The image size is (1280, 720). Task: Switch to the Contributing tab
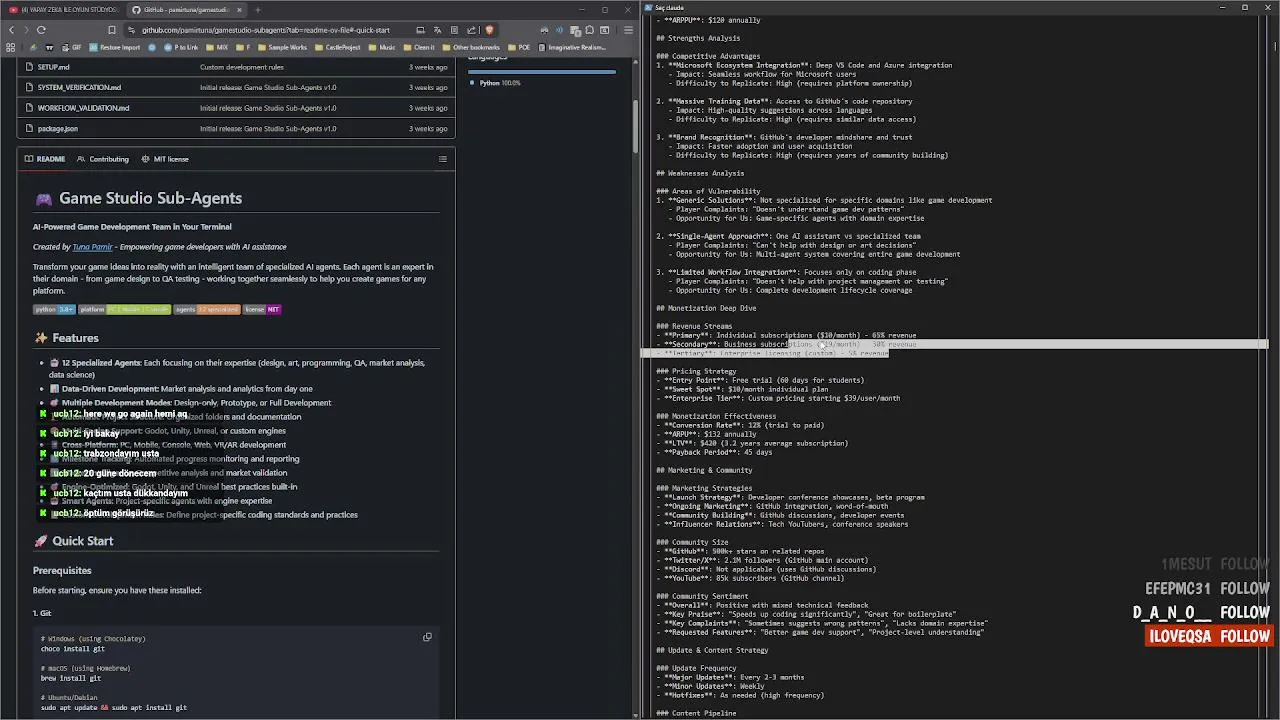[103, 159]
